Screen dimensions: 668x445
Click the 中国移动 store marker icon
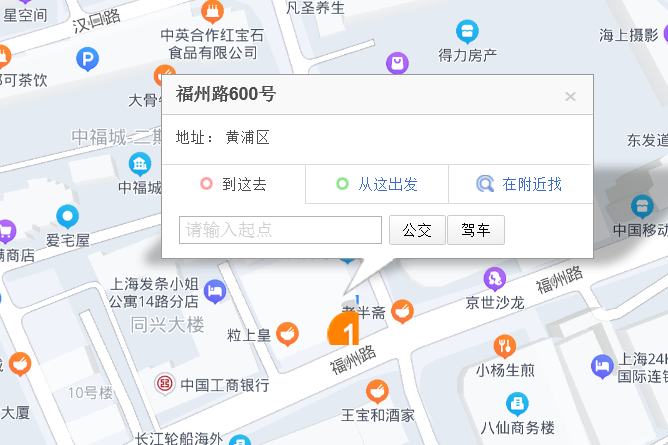coord(642,207)
